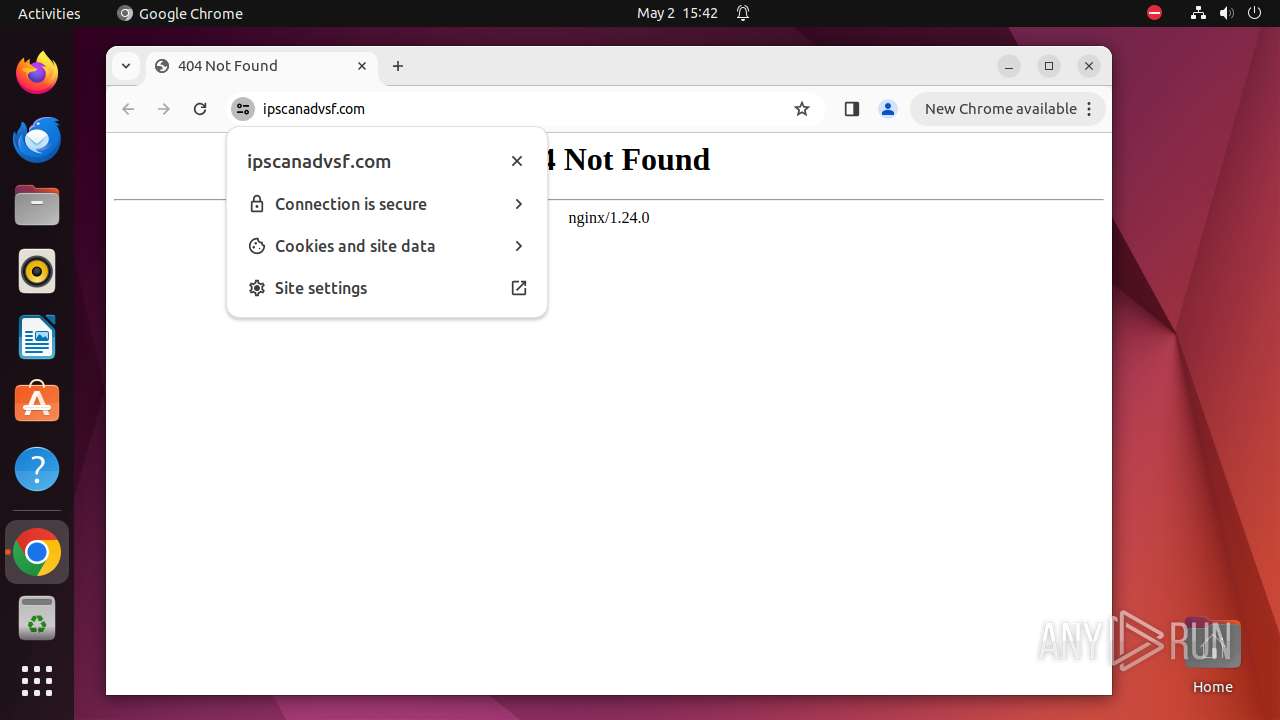
Task: Close the Chrome window
Action: [1089, 66]
